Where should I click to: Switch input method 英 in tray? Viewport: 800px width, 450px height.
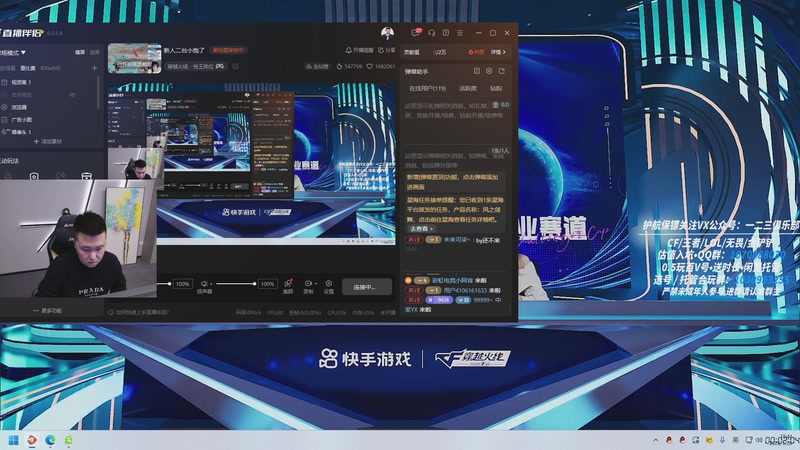(735, 440)
